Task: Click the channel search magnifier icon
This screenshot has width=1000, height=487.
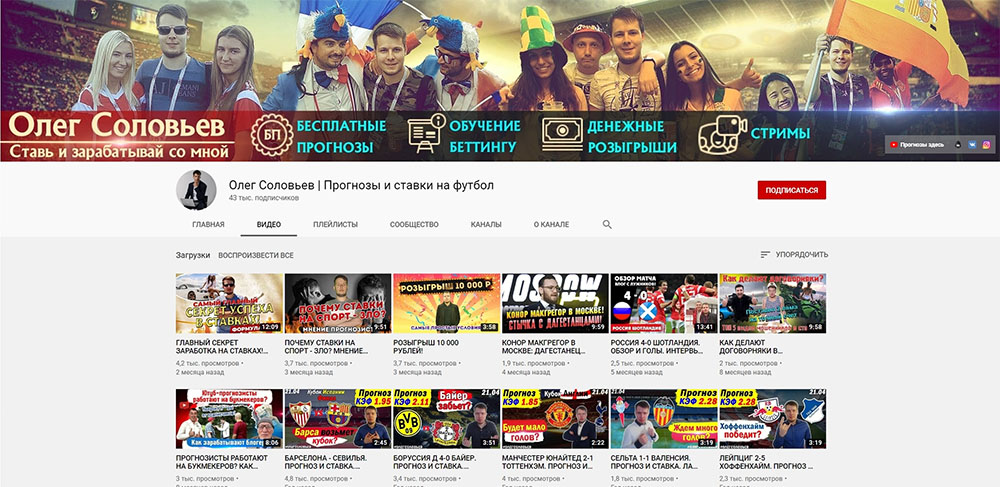Action: click(x=607, y=224)
